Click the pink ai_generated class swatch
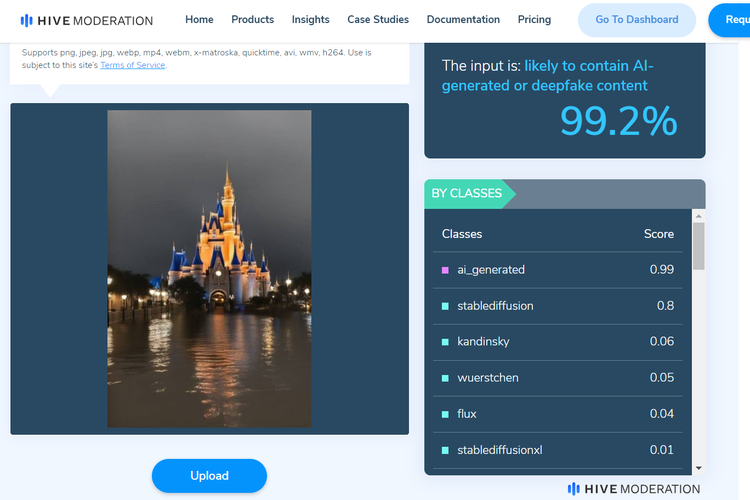 445,270
